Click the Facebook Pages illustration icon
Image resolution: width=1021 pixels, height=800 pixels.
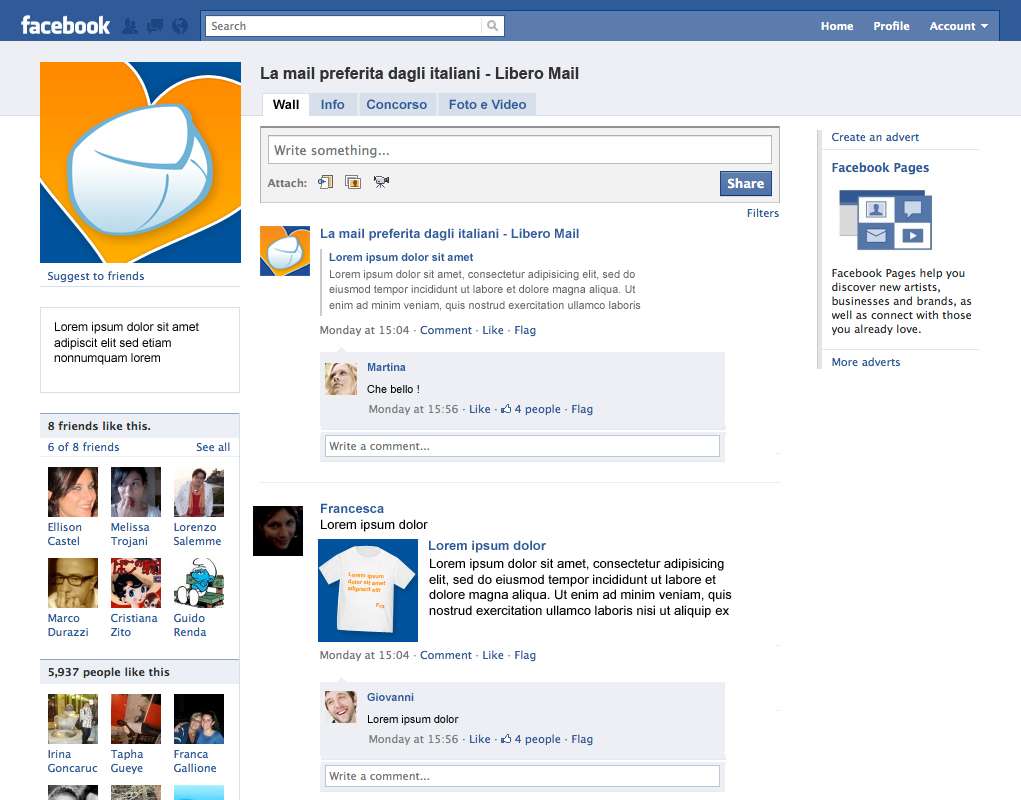point(886,220)
